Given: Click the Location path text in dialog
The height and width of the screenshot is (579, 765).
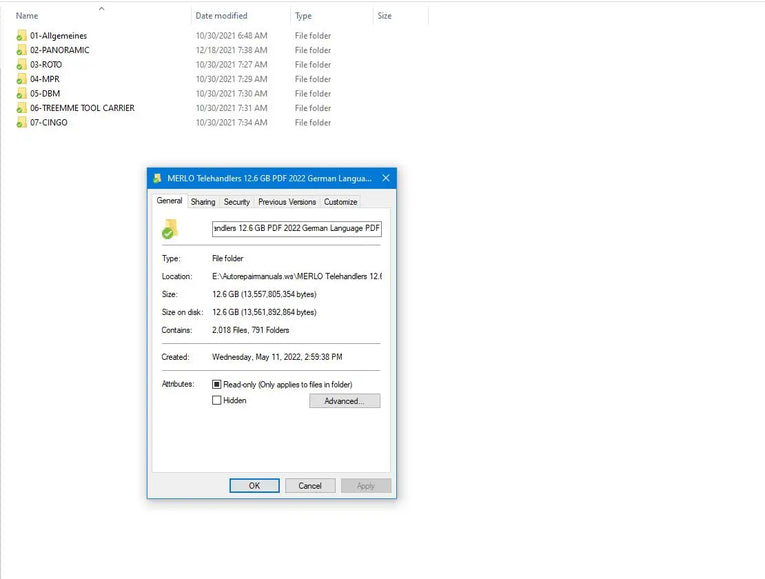Looking at the screenshot, I should (x=297, y=276).
